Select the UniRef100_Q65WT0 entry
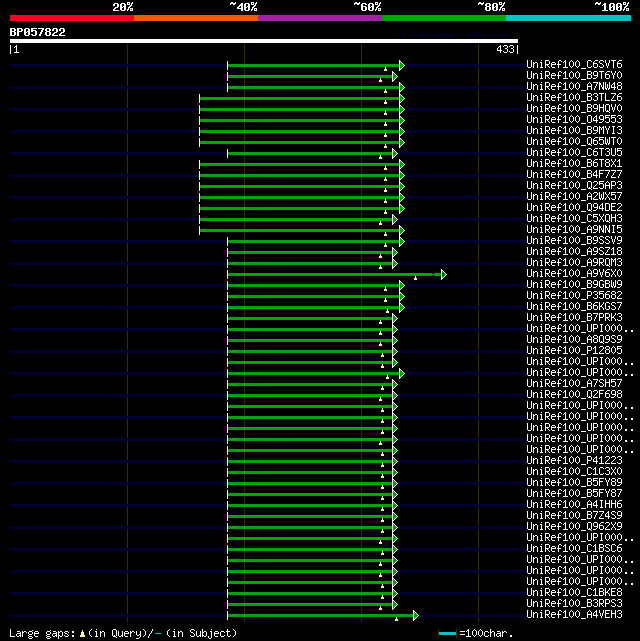Viewport: 640px width, 641px height. click(574, 142)
